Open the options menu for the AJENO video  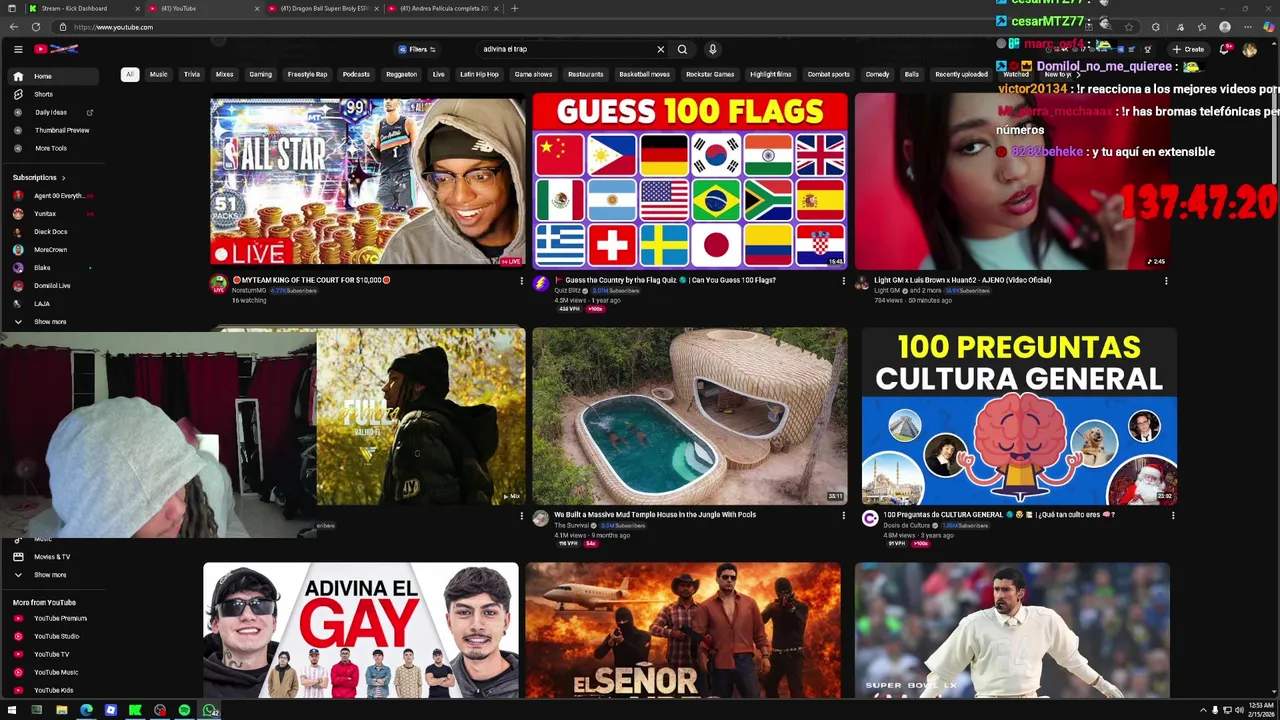[1166, 281]
